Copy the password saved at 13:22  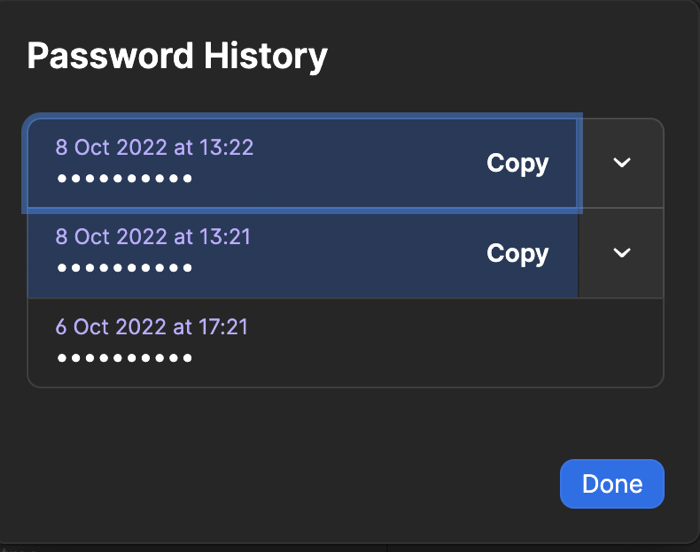point(517,163)
